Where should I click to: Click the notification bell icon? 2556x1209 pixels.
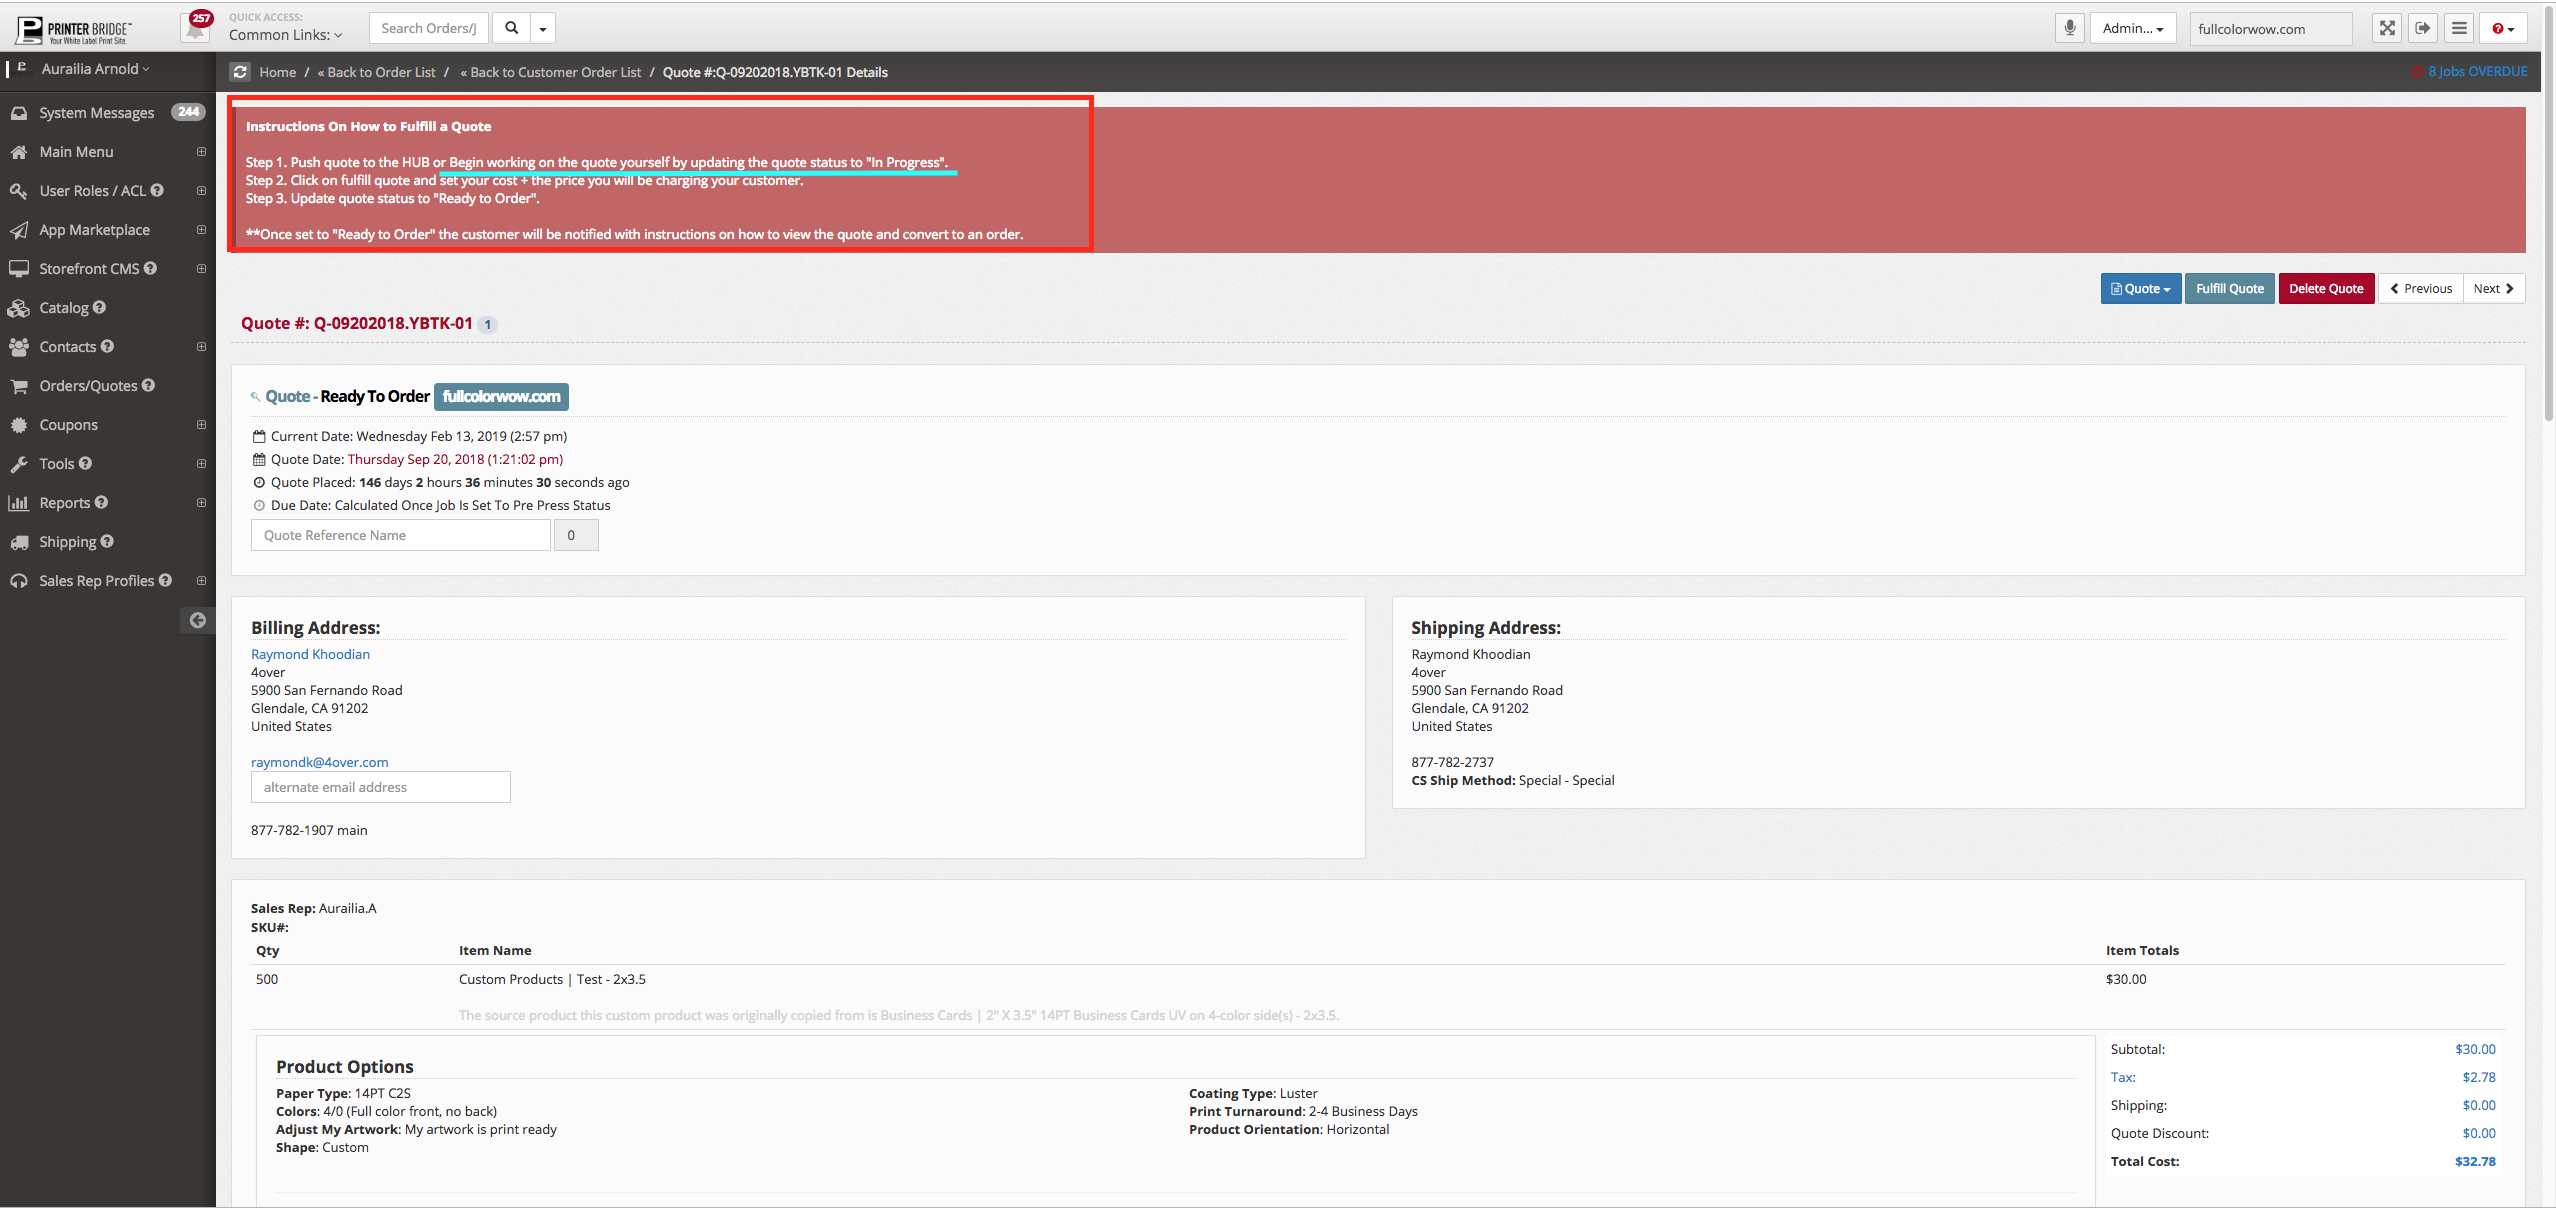coord(196,28)
